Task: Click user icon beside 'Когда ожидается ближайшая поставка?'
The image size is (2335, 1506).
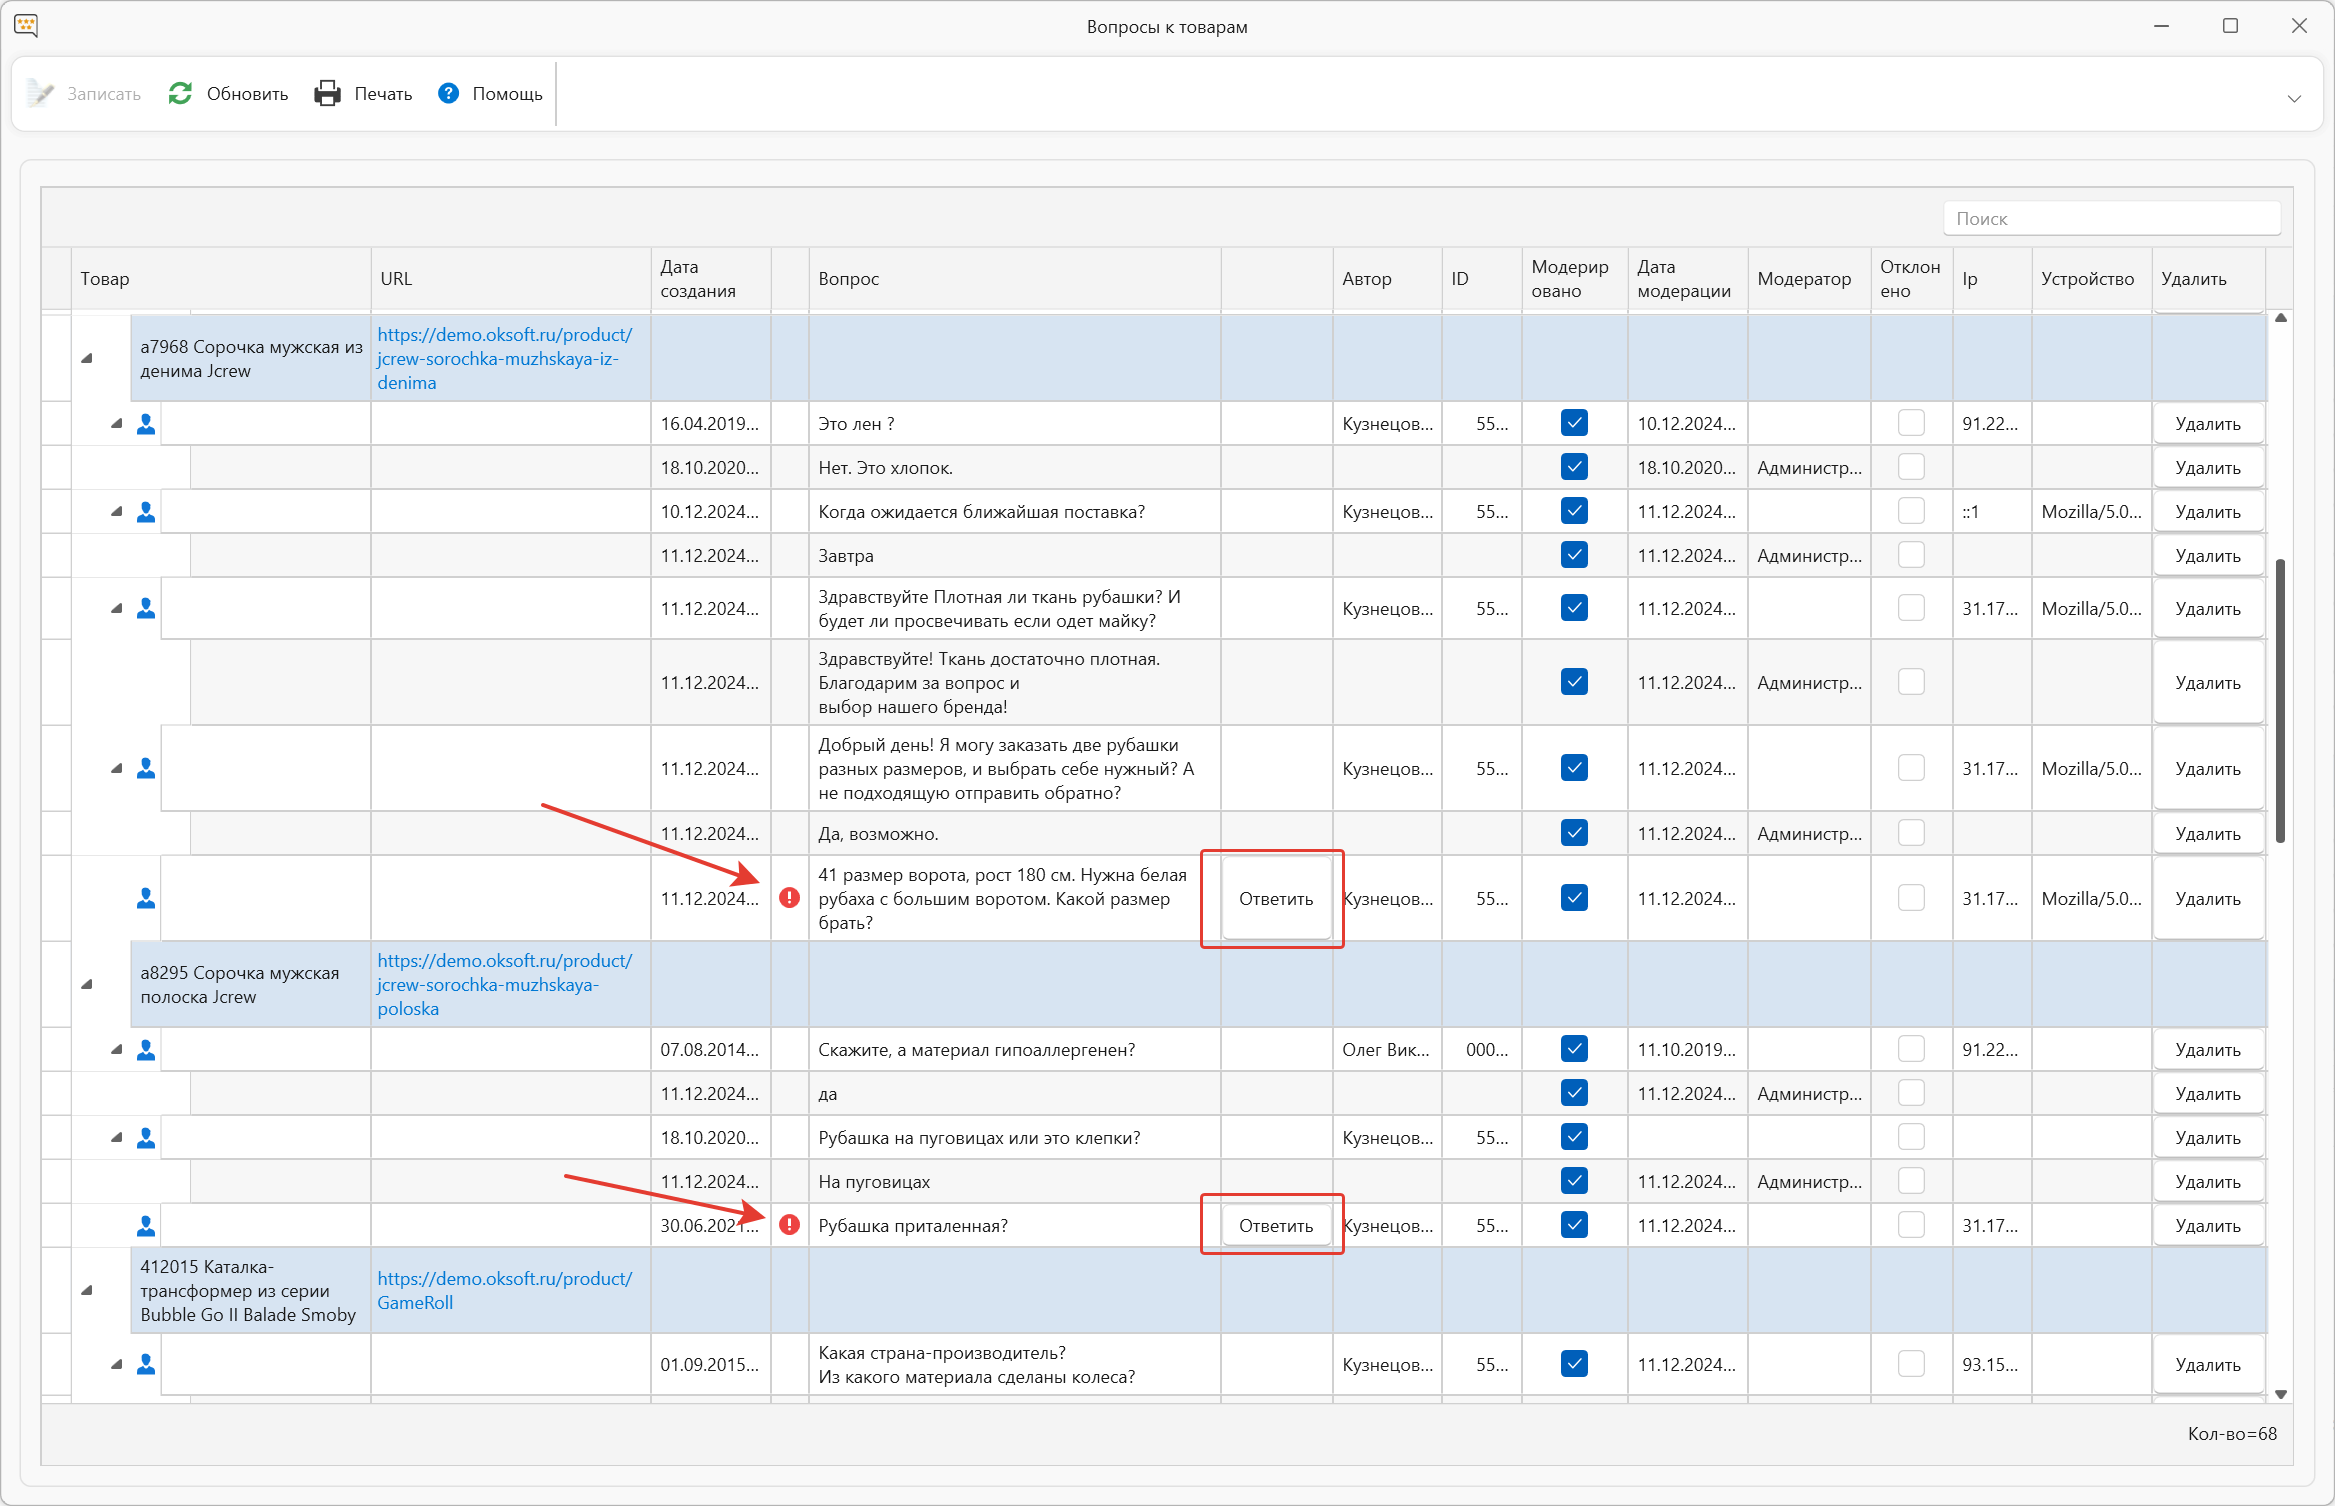Action: click(x=146, y=512)
